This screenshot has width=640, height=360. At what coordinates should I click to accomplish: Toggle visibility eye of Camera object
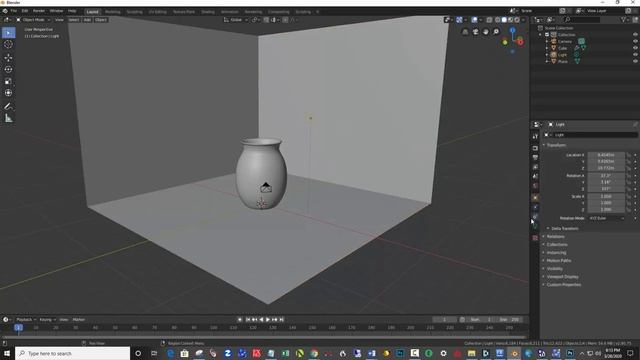point(635,41)
